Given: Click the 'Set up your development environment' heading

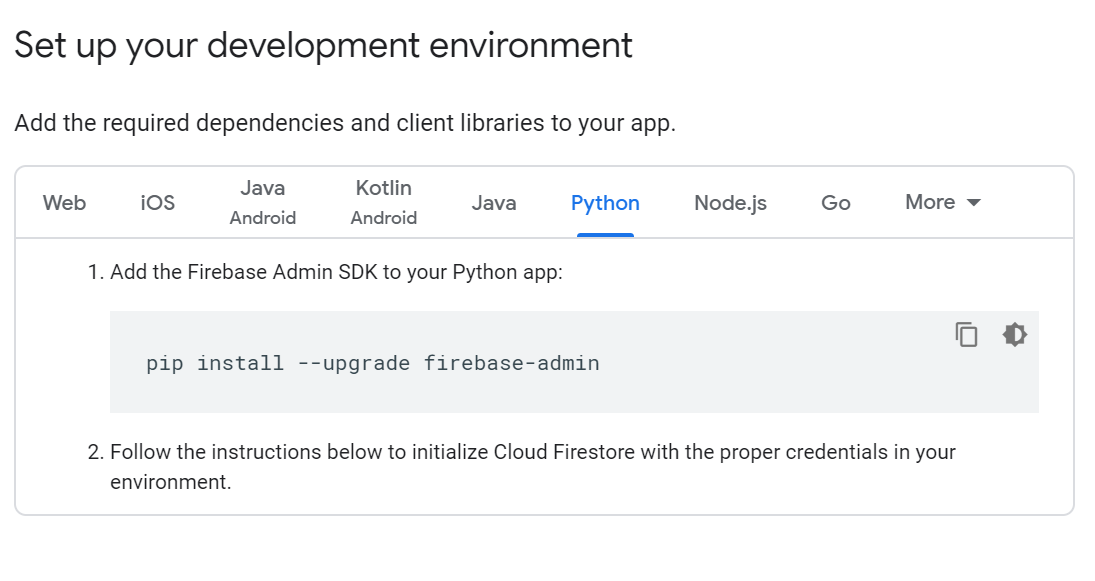Looking at the screenshot, I should click(323, 45).
